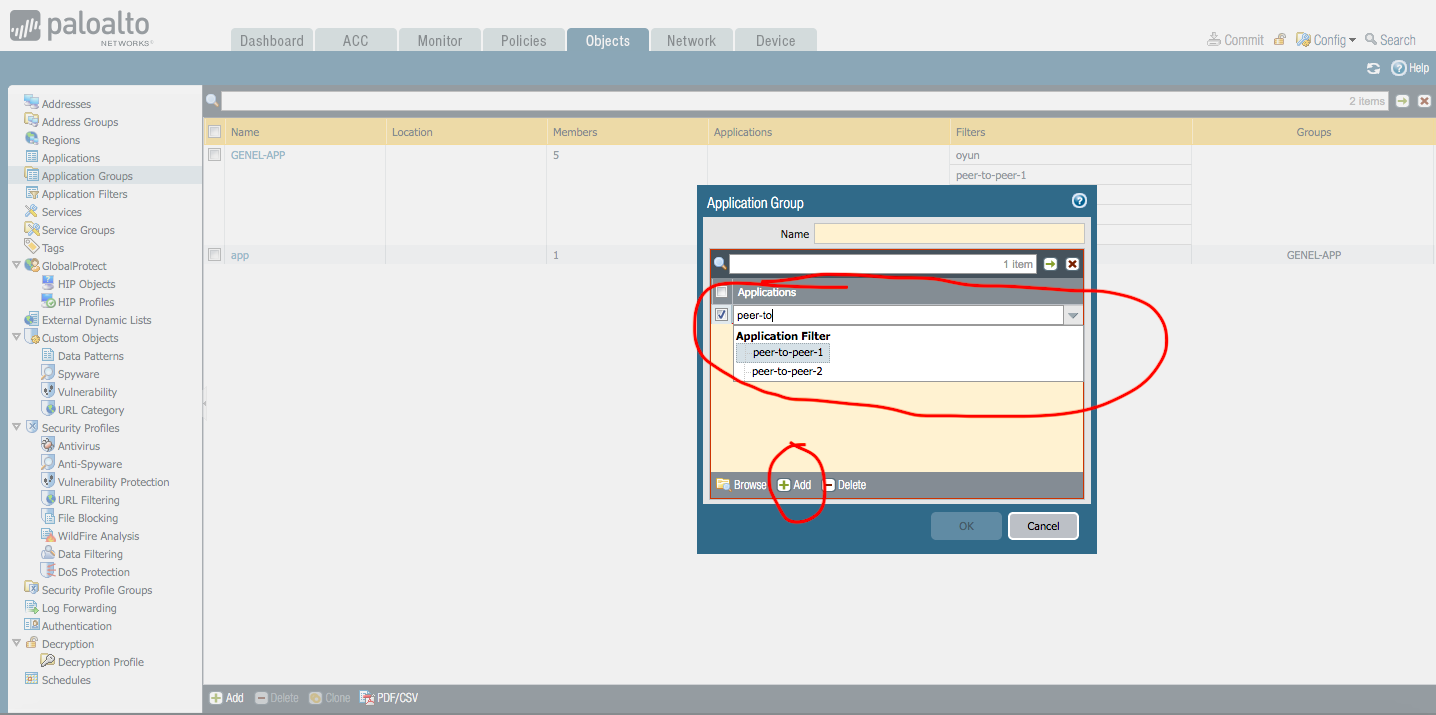Viewport: 1436px width, 715px height.
Task: Click Browse folder icon in dialog
Action: (x=723, y=485)
